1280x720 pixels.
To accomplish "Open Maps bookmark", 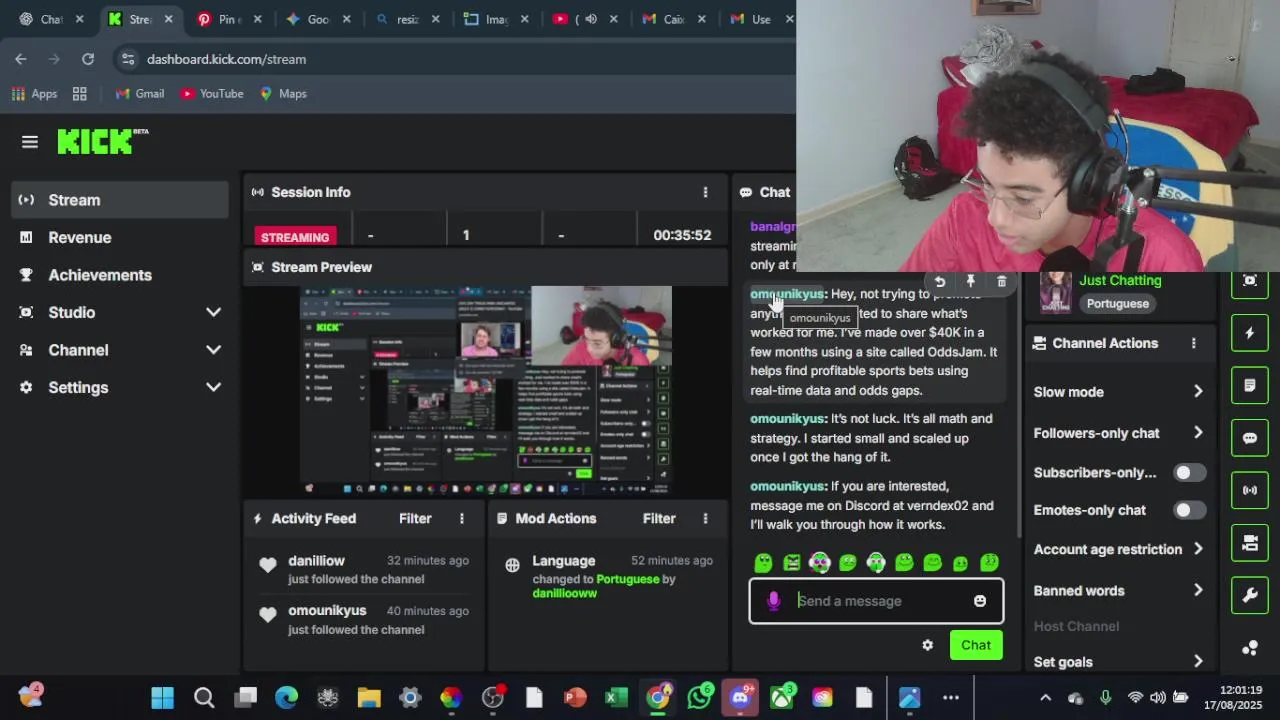I will click(283, 93).
